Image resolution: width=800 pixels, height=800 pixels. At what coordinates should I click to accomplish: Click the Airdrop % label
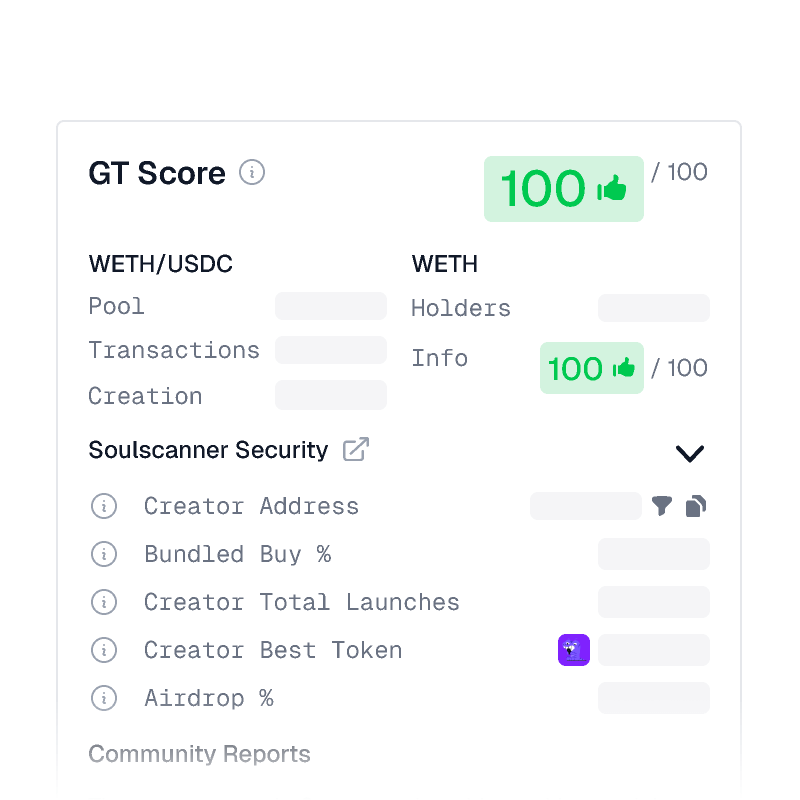pos(209,698)
